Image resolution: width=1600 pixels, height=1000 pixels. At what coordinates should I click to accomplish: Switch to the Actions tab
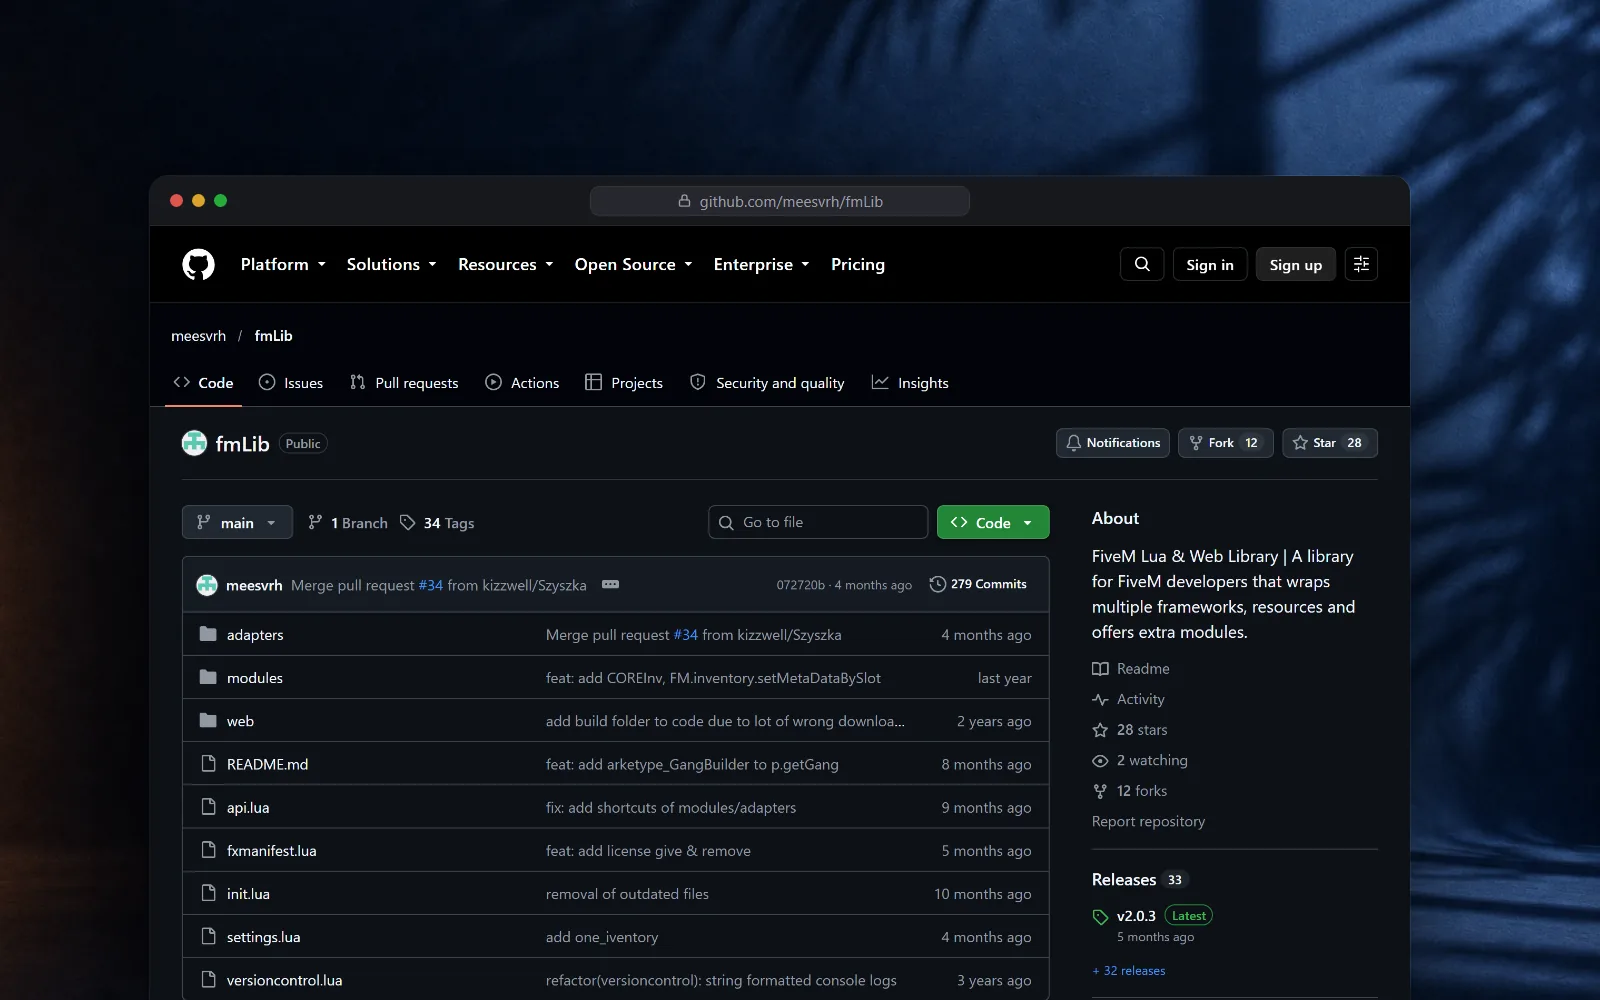[x=522, y=383]
